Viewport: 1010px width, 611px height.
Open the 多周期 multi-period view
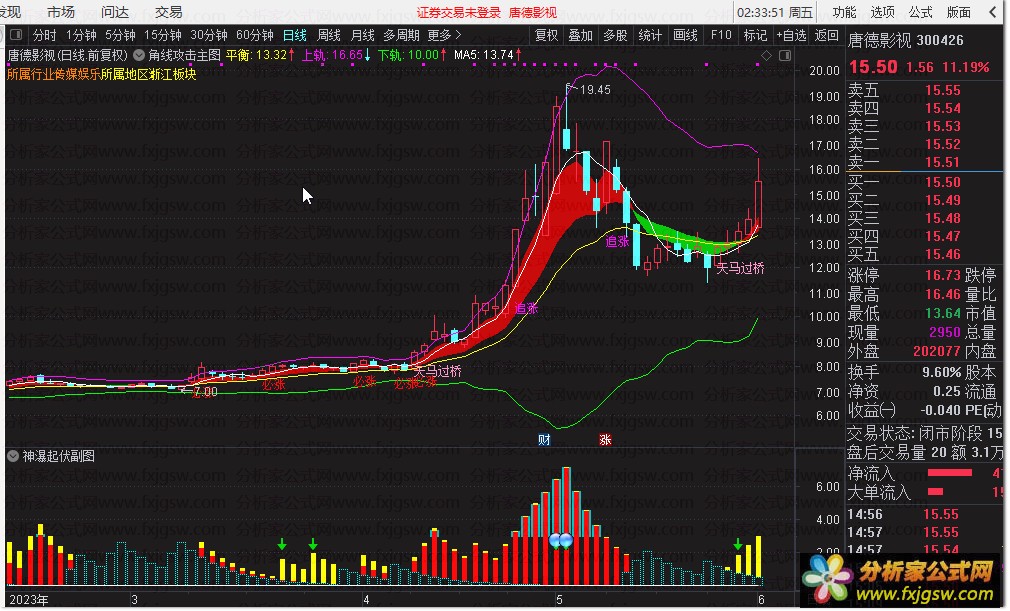[x=401, y=35]
